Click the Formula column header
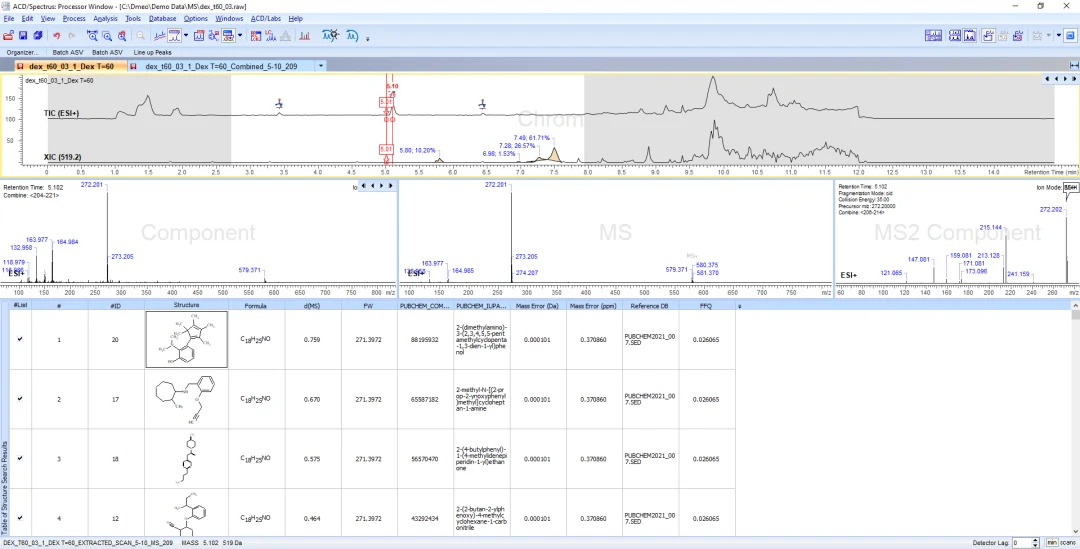The height and width of the screenshot is (549, 1080). 256,305
